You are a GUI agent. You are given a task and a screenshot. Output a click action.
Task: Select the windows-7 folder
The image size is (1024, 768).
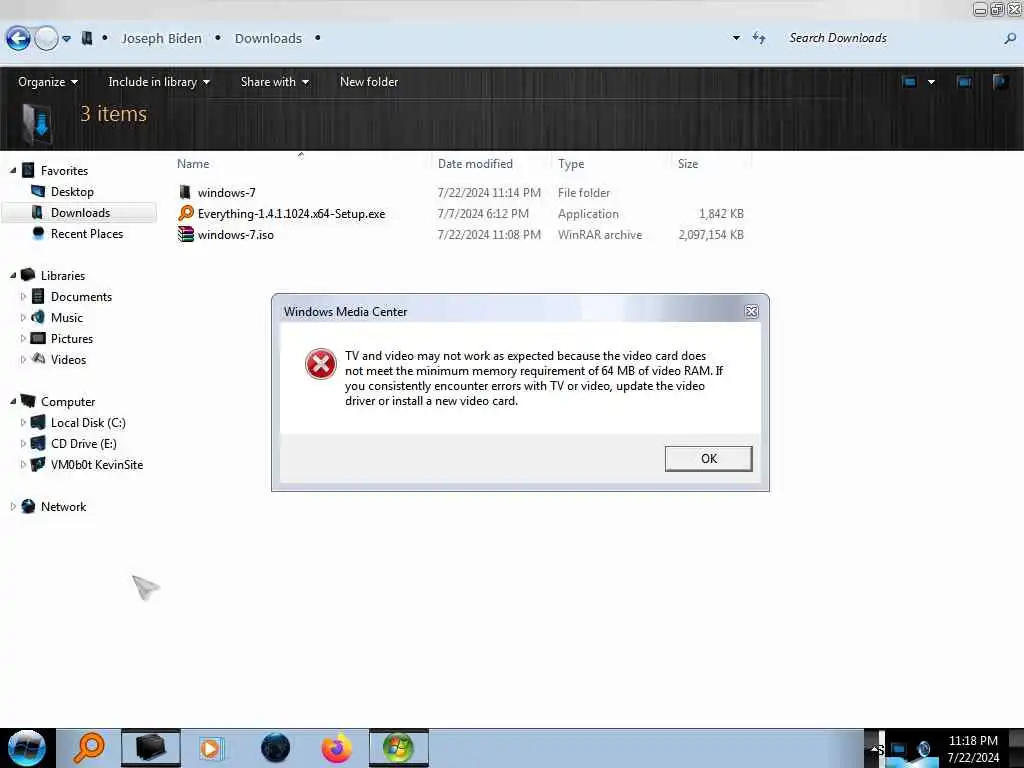[x=227, y=193]
